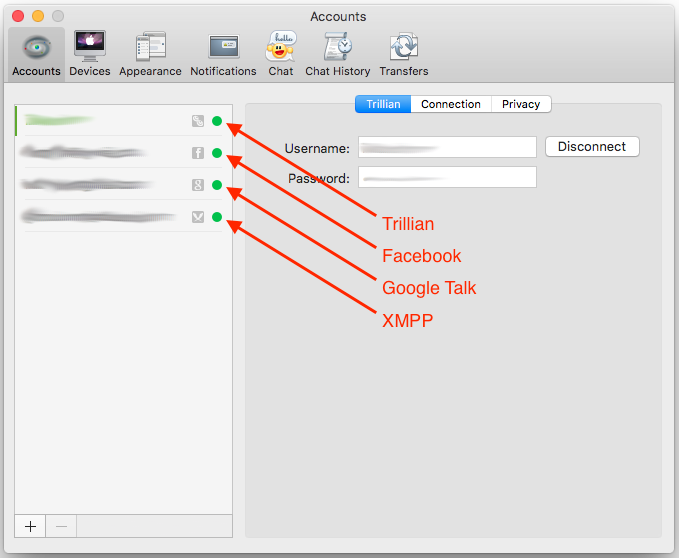
Task: Remove selected account with minus button
Action: [61, 526]
